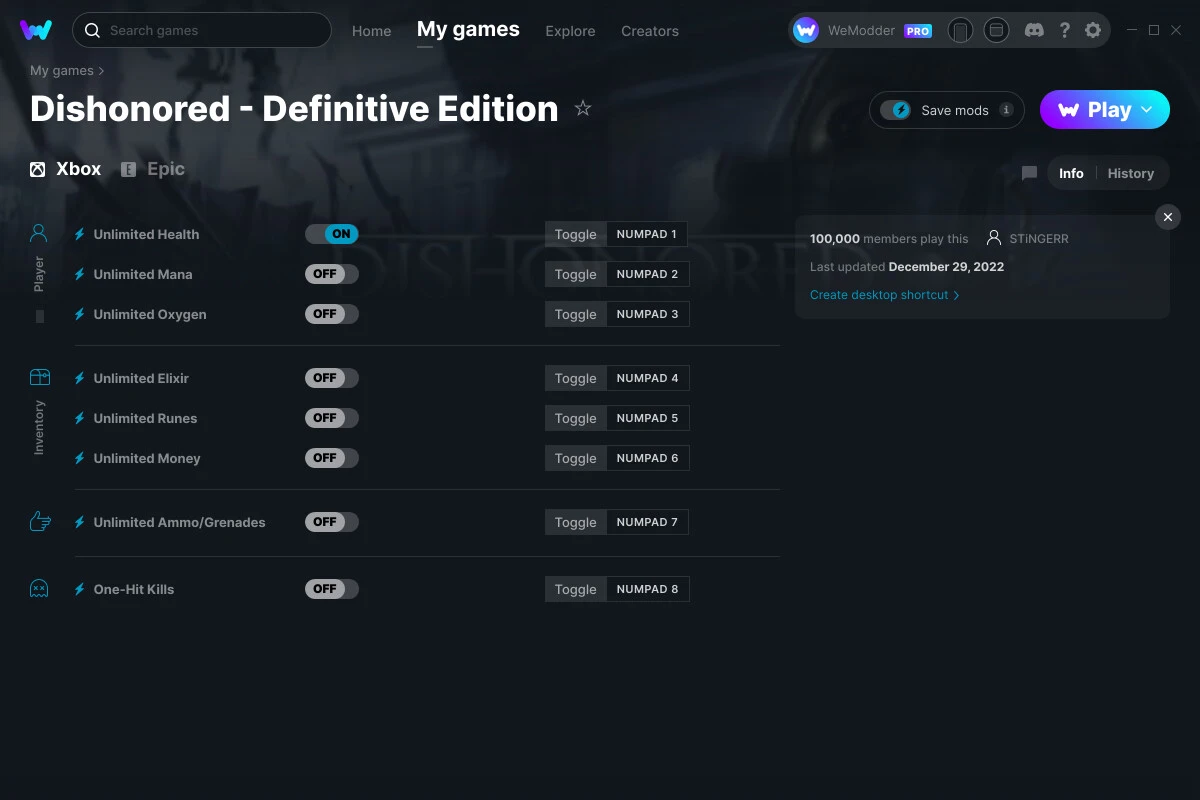Click the search games input field
1200x800 pixels.
pos(200,30)
